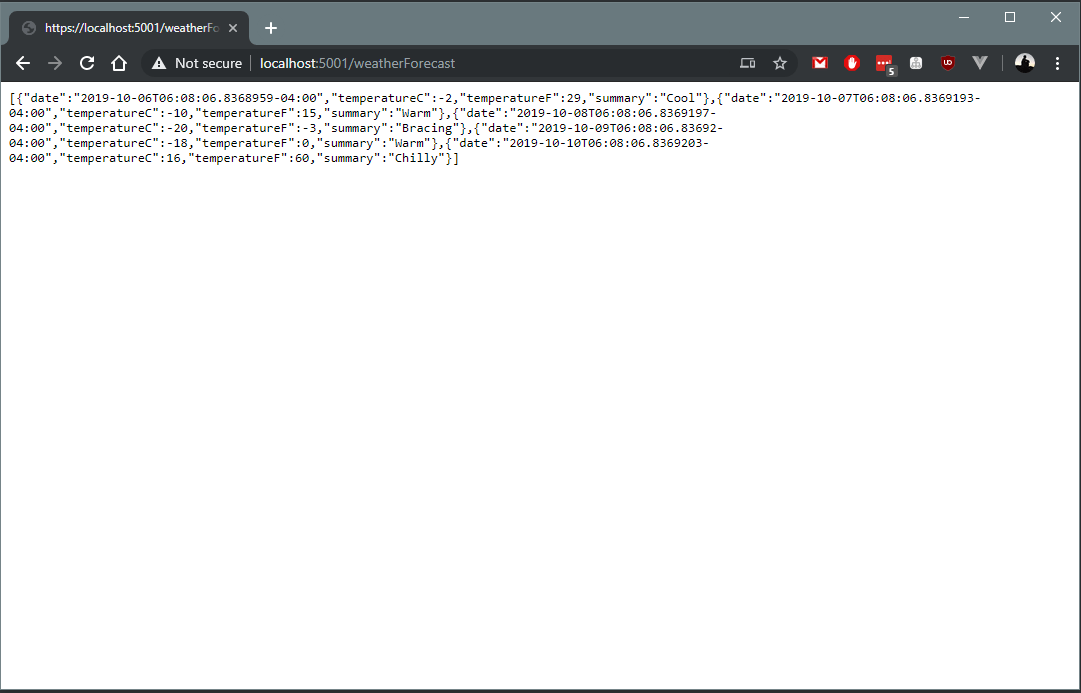
Task: Click the V-shaped extension icon
Action: (979, 63)
